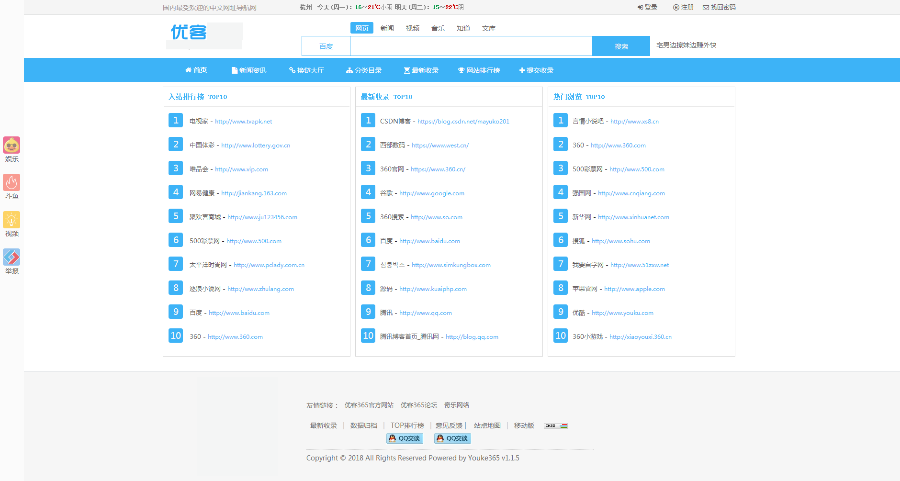900x481 pixels.
Task: Open the http://www.google.com link
Action: [x=432, y=193]
